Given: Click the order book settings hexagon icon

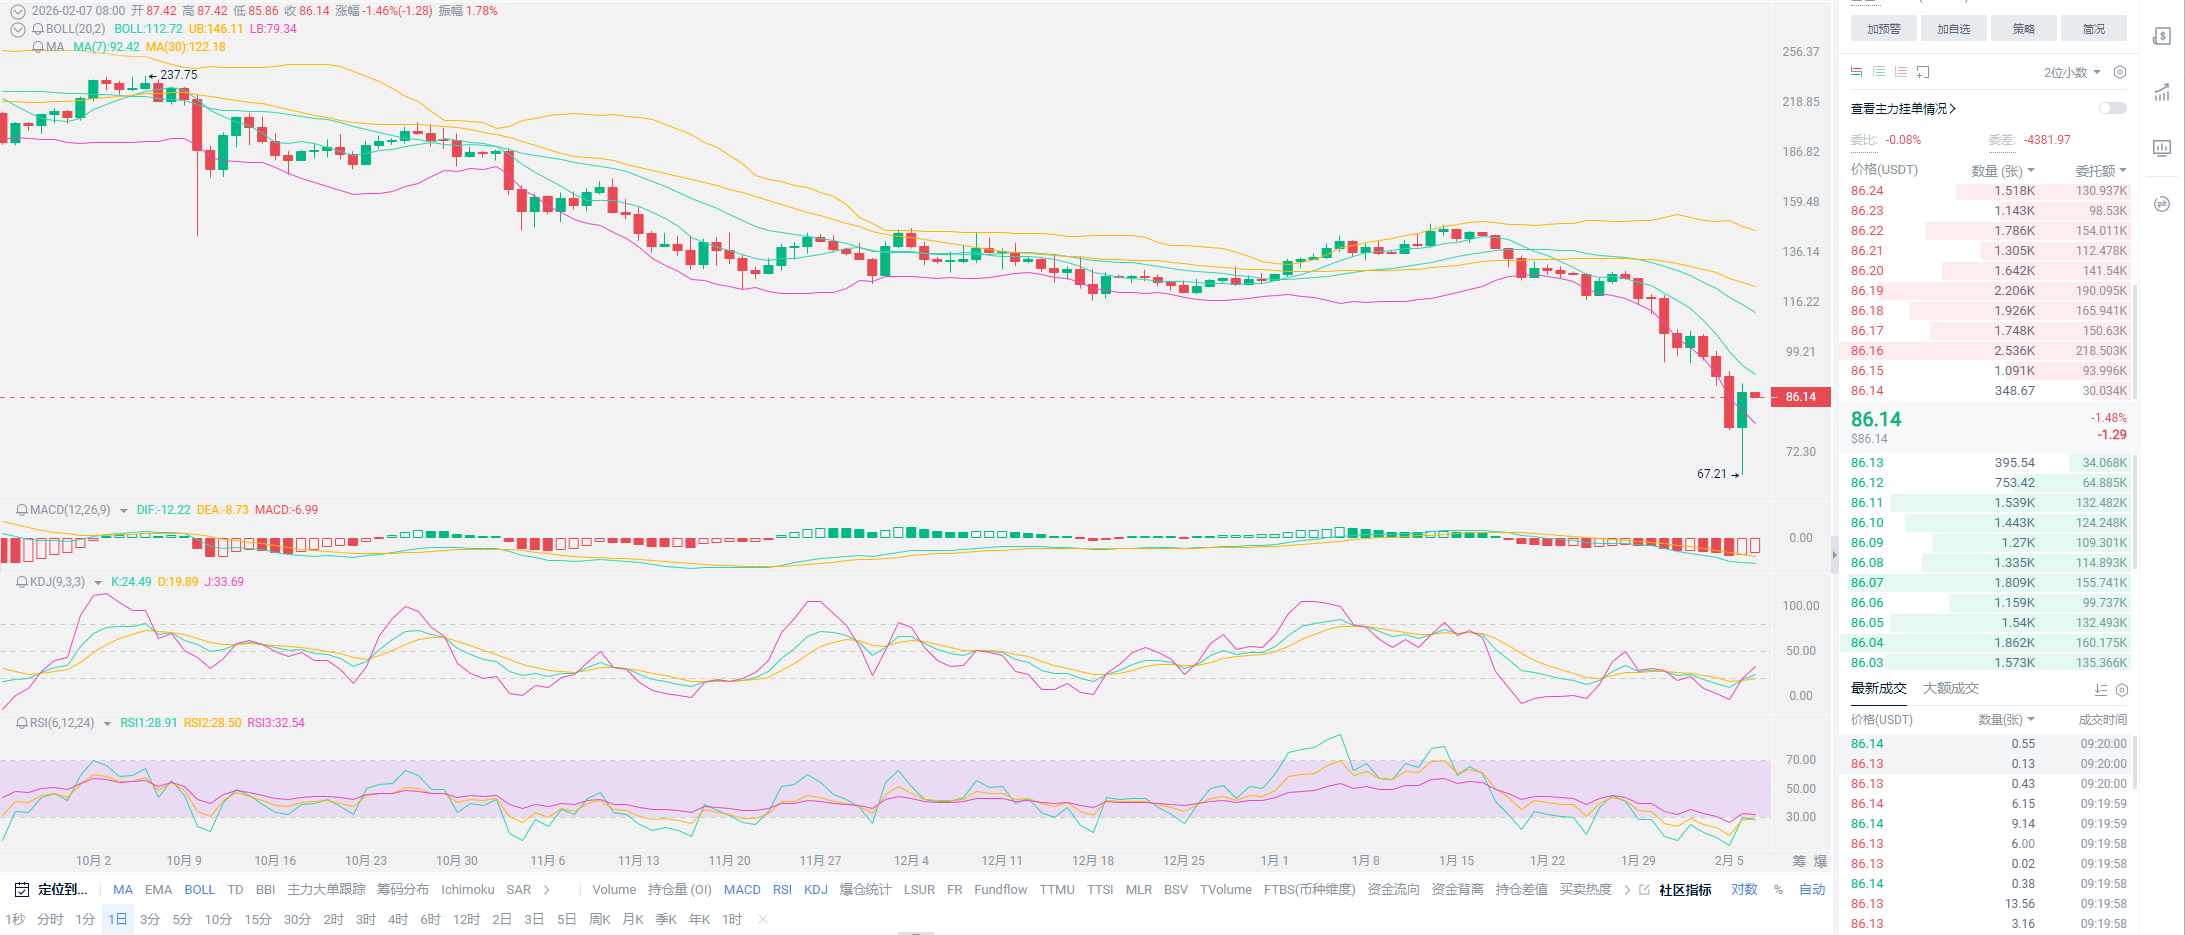Looking at the screenshot, I should click(x=2119, y=72).
